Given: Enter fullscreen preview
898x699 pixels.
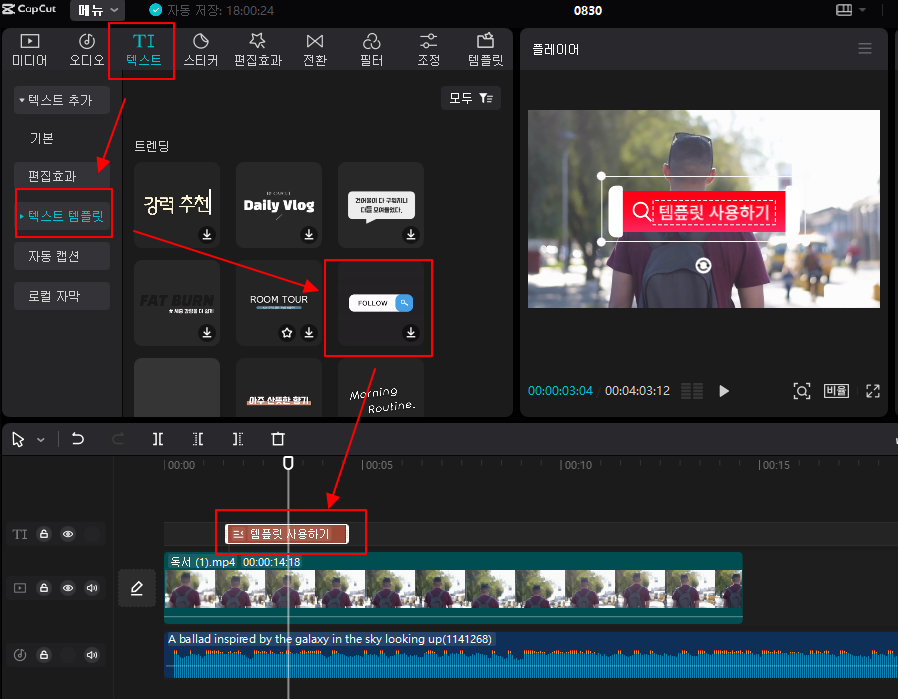Looking at the screenshot, I should click(873, 391).
